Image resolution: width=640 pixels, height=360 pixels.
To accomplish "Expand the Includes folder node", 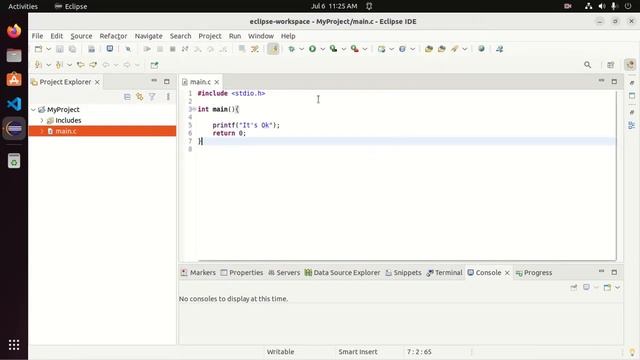I will click(x=42, y=120).
